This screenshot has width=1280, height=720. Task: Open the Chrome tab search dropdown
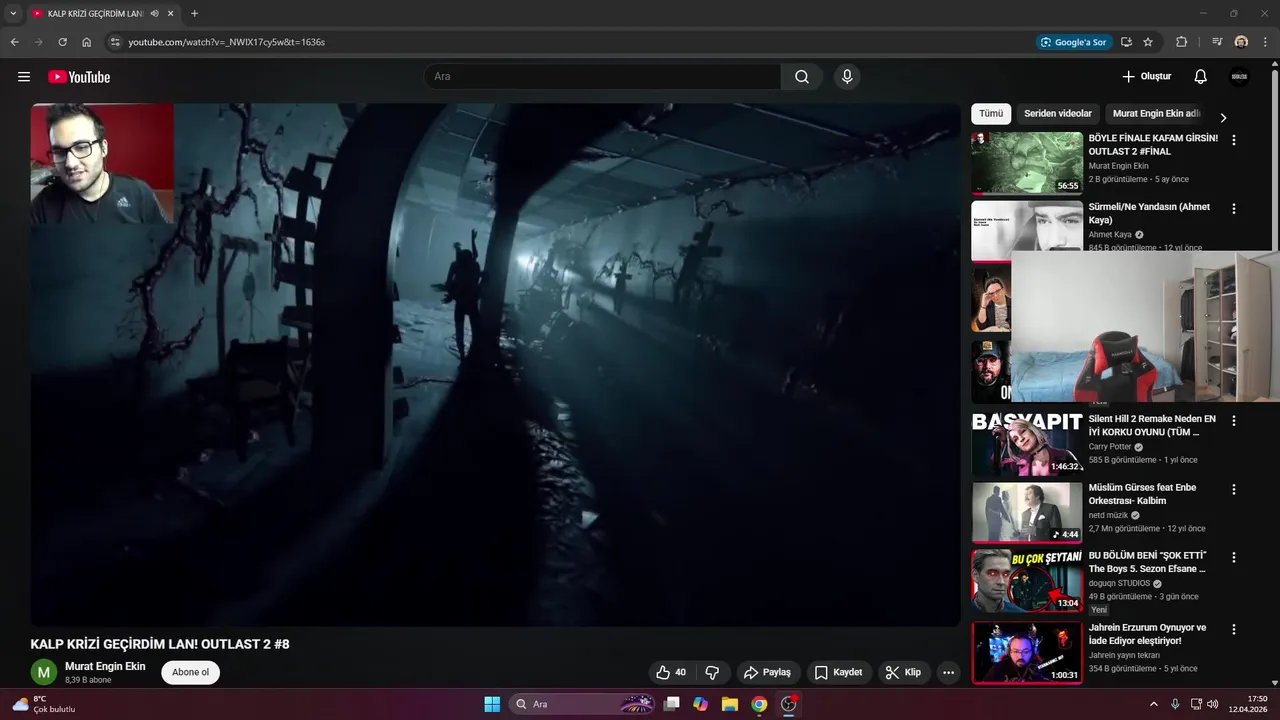13,14
